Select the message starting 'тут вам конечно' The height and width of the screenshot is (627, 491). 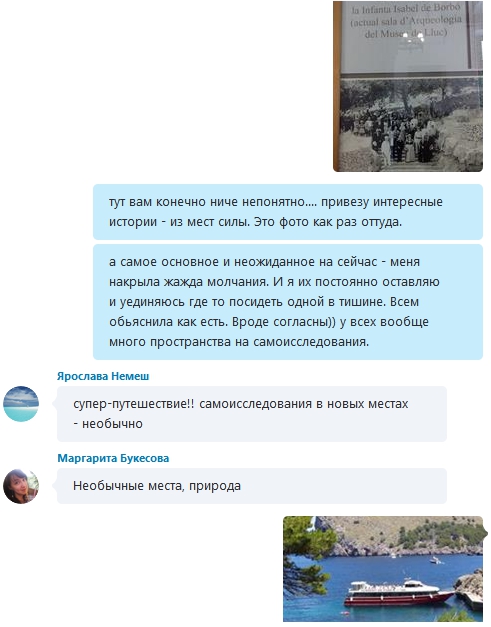(x=288, y=212)
